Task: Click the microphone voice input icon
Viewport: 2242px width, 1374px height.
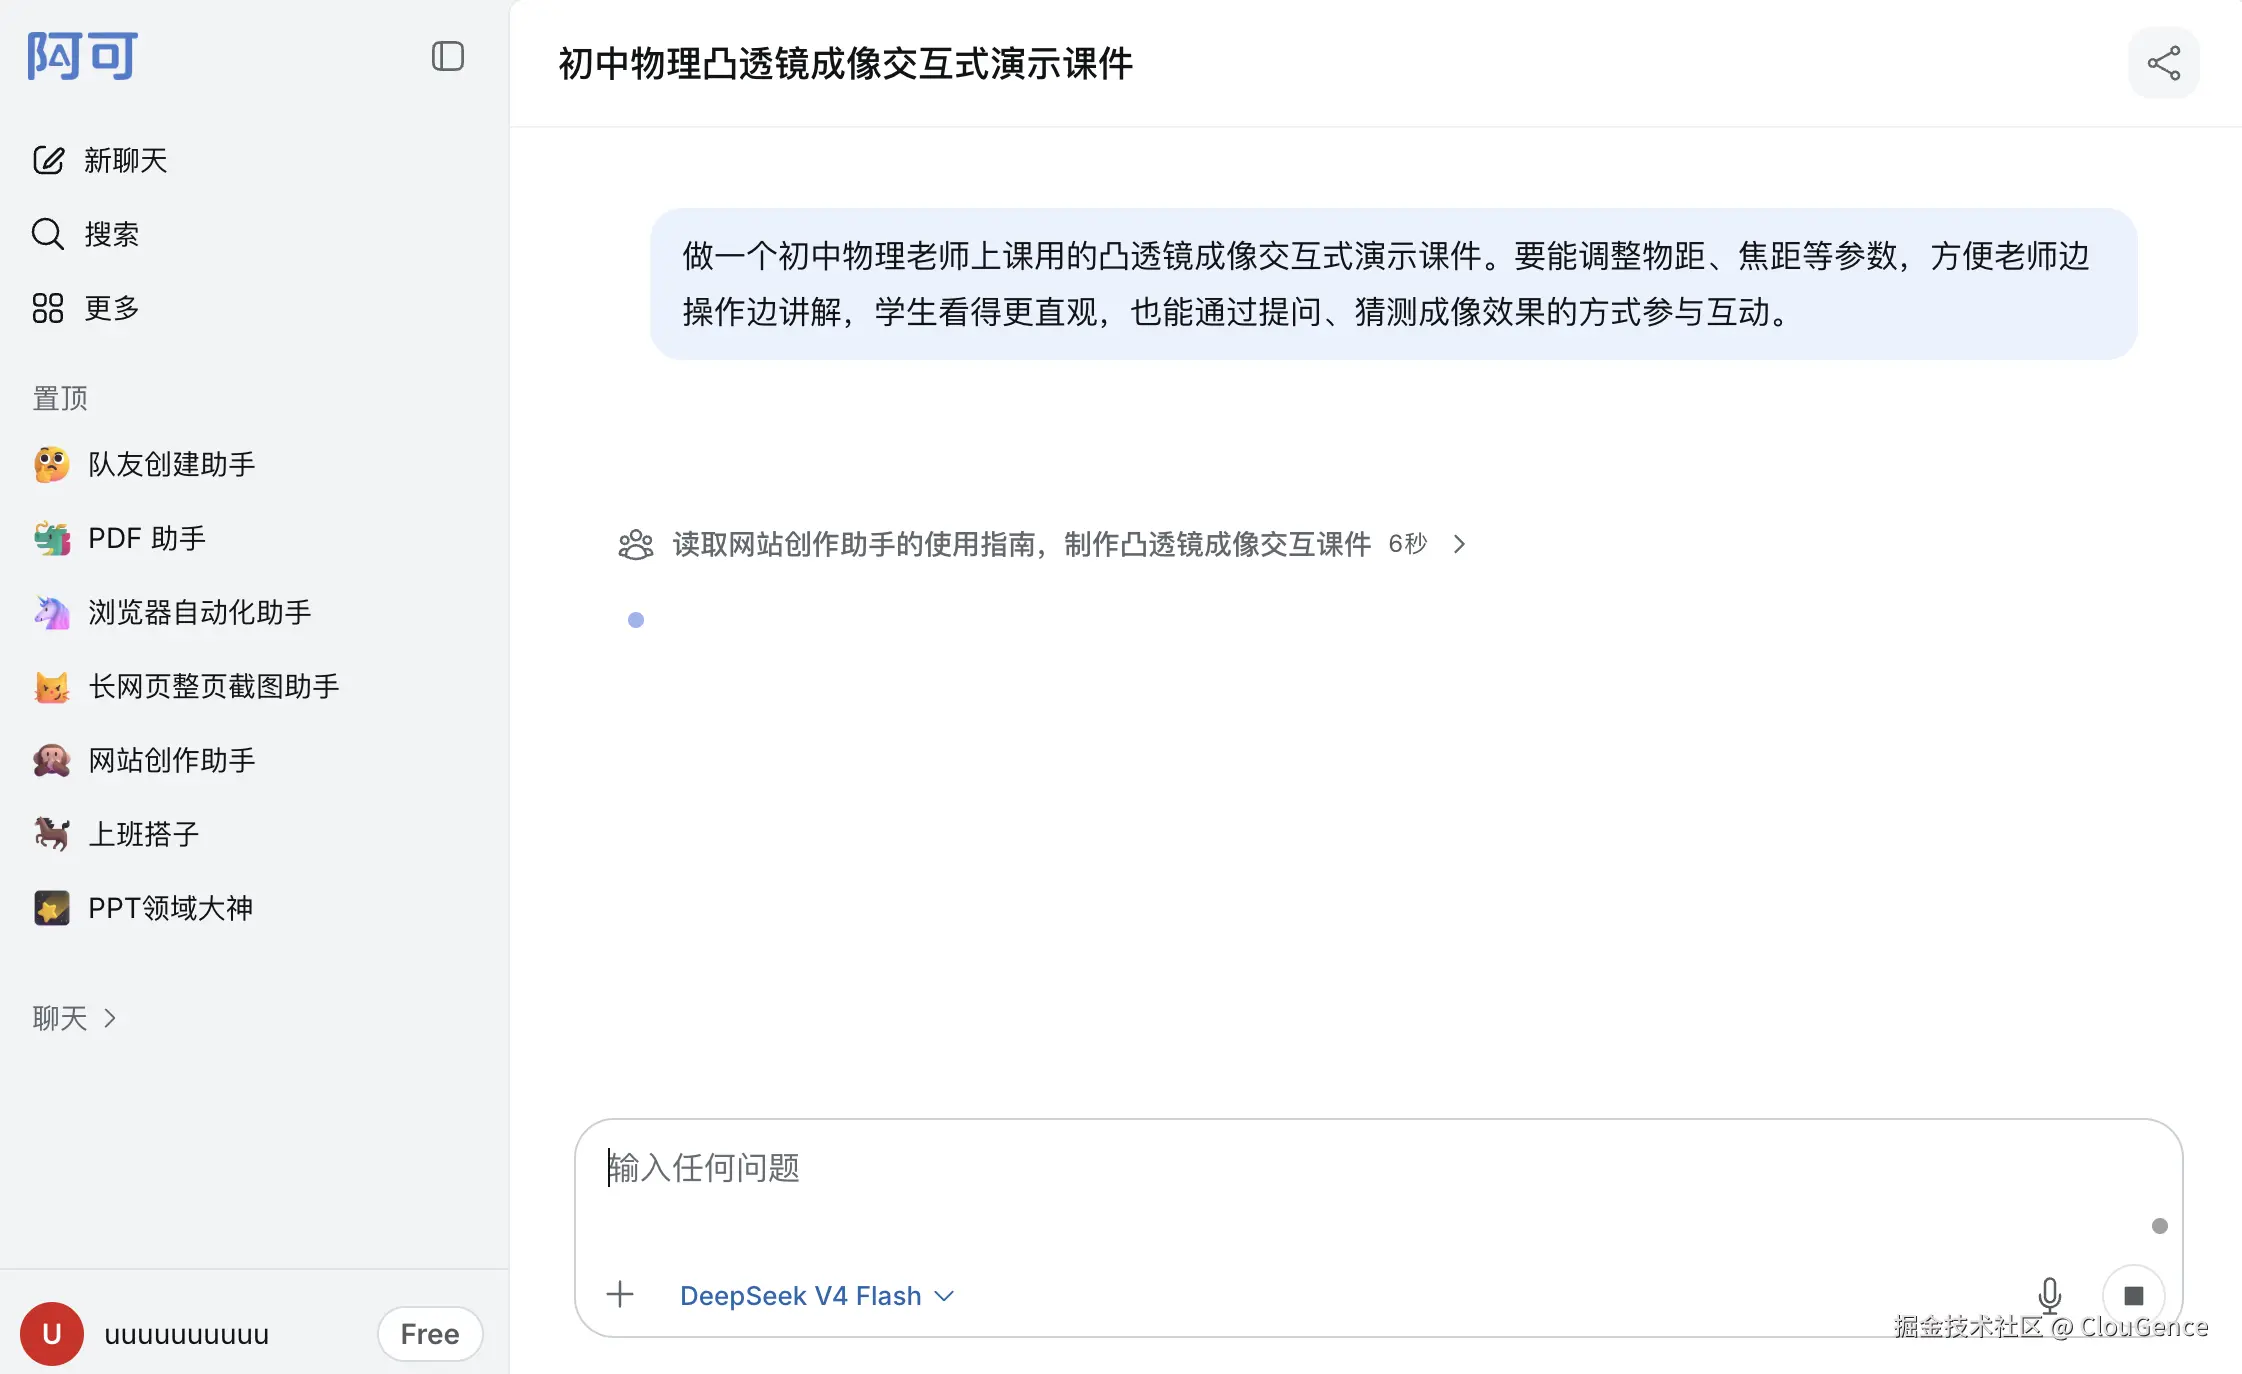Action: click(x=2049, y=1295)
